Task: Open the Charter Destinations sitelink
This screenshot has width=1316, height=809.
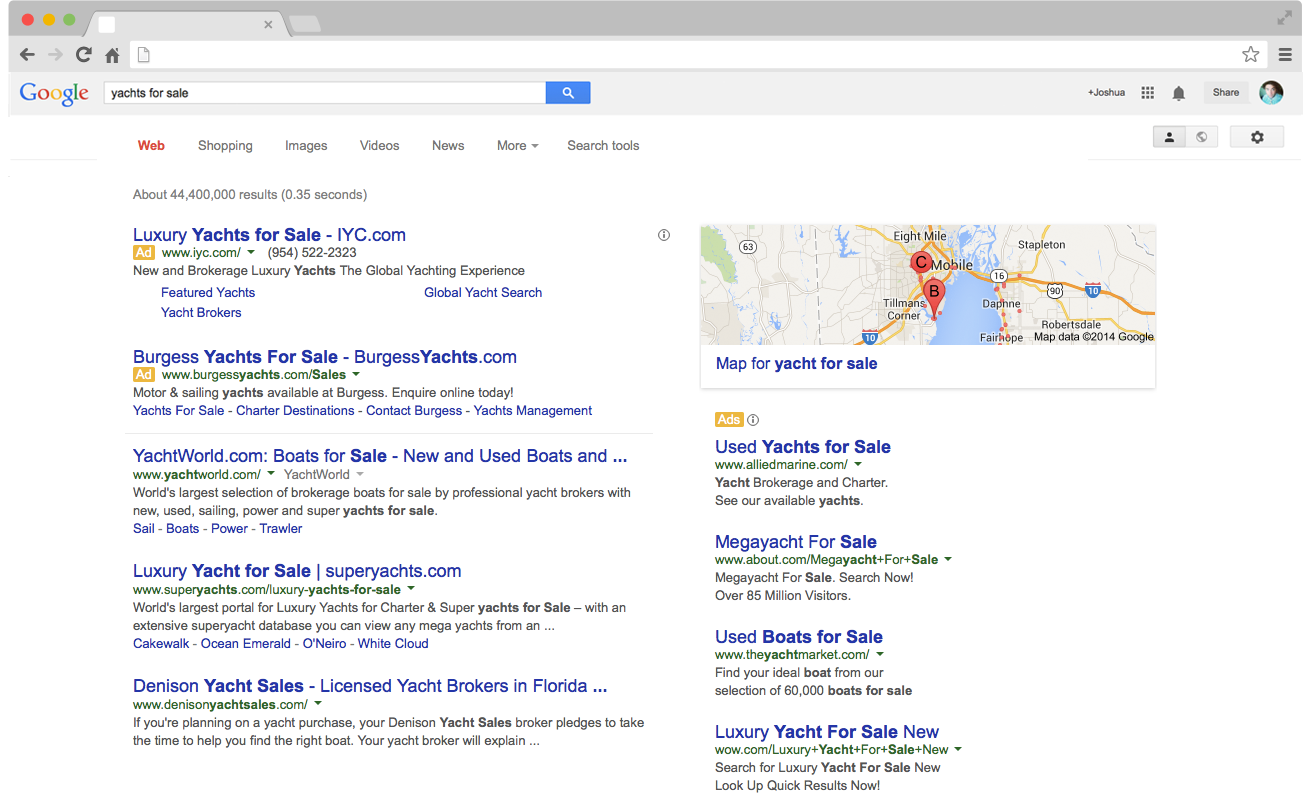Action: click(x=295, y=411)
